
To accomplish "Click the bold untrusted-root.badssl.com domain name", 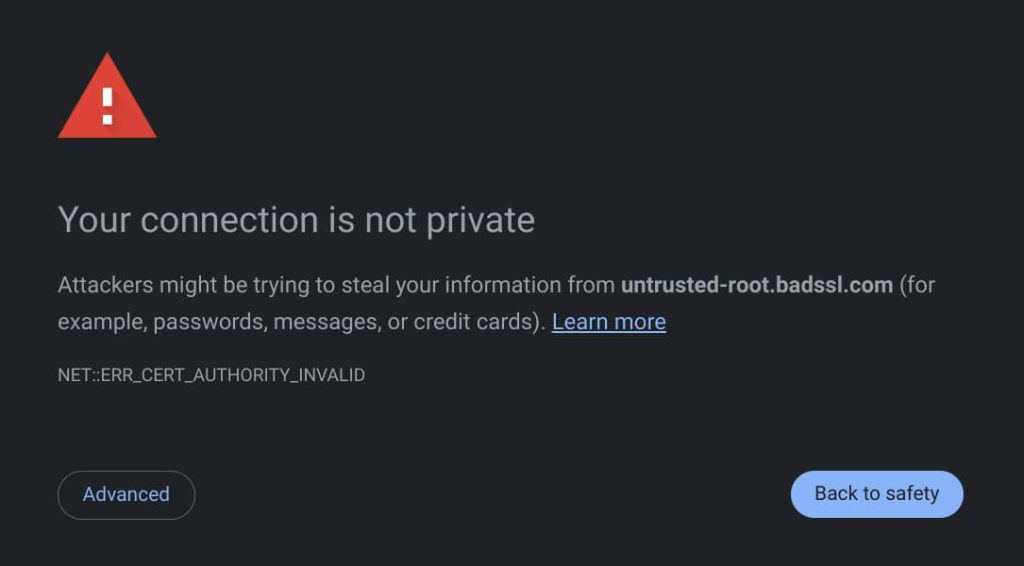I will tap(756, 285).
